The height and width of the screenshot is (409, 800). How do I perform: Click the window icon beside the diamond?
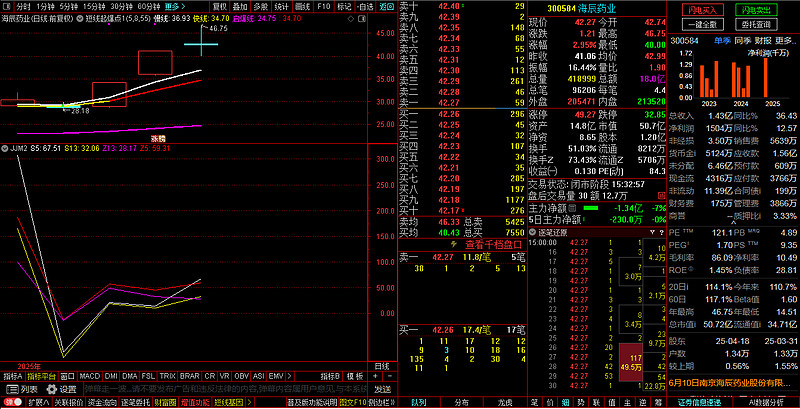(361, 18)
